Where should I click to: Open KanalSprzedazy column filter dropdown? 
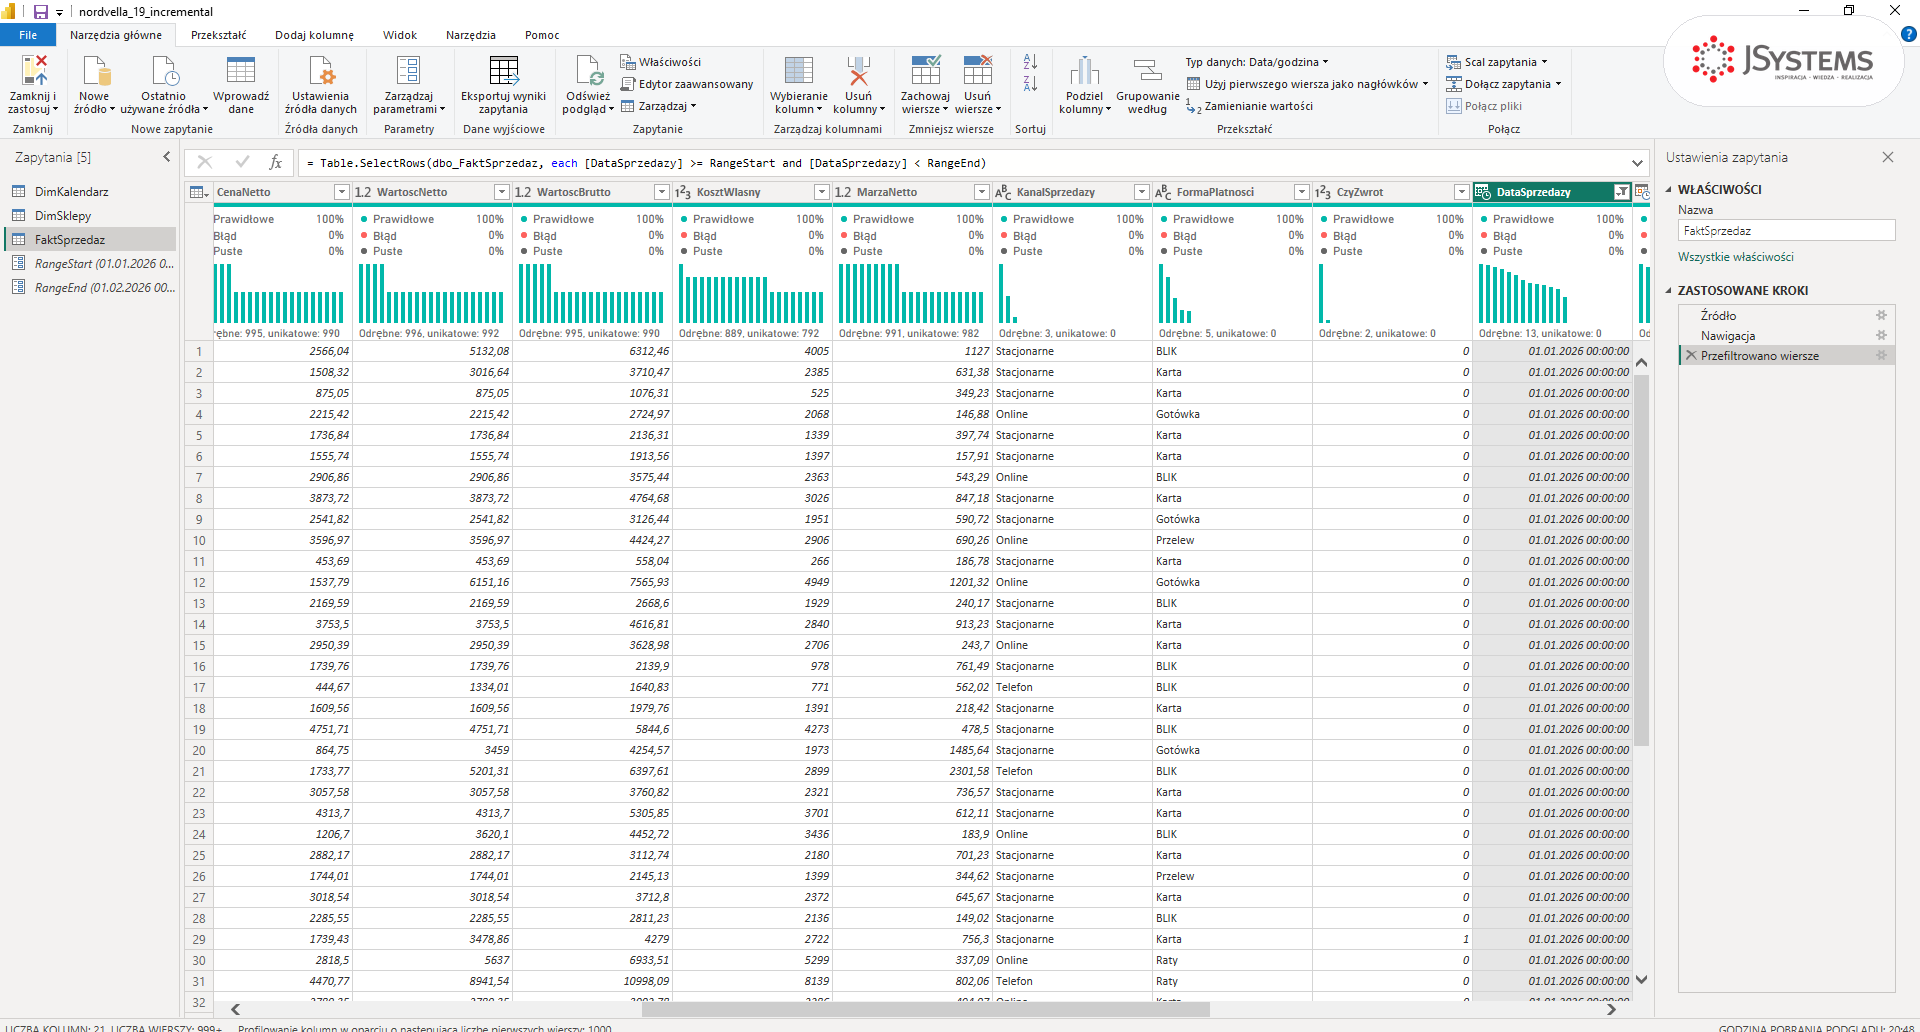point(1141,192)
